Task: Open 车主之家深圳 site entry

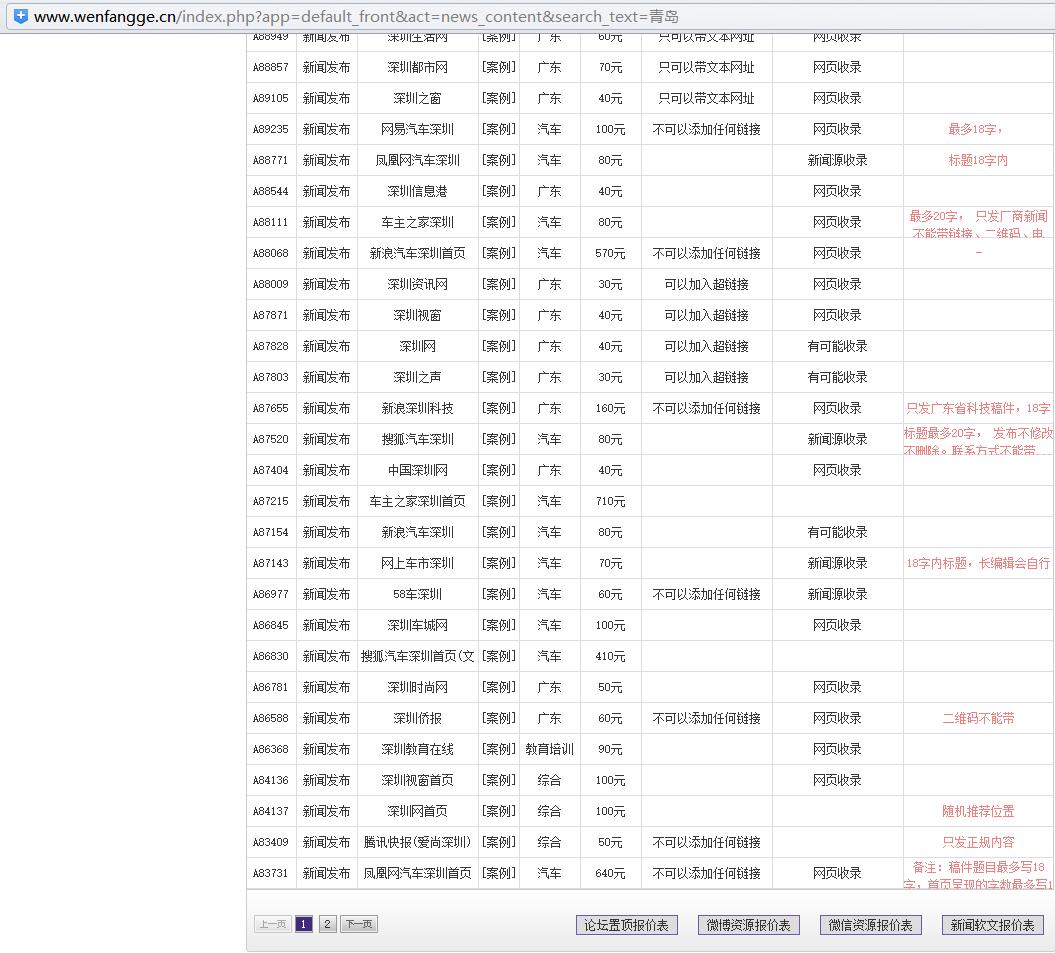Action: [417, 222]
